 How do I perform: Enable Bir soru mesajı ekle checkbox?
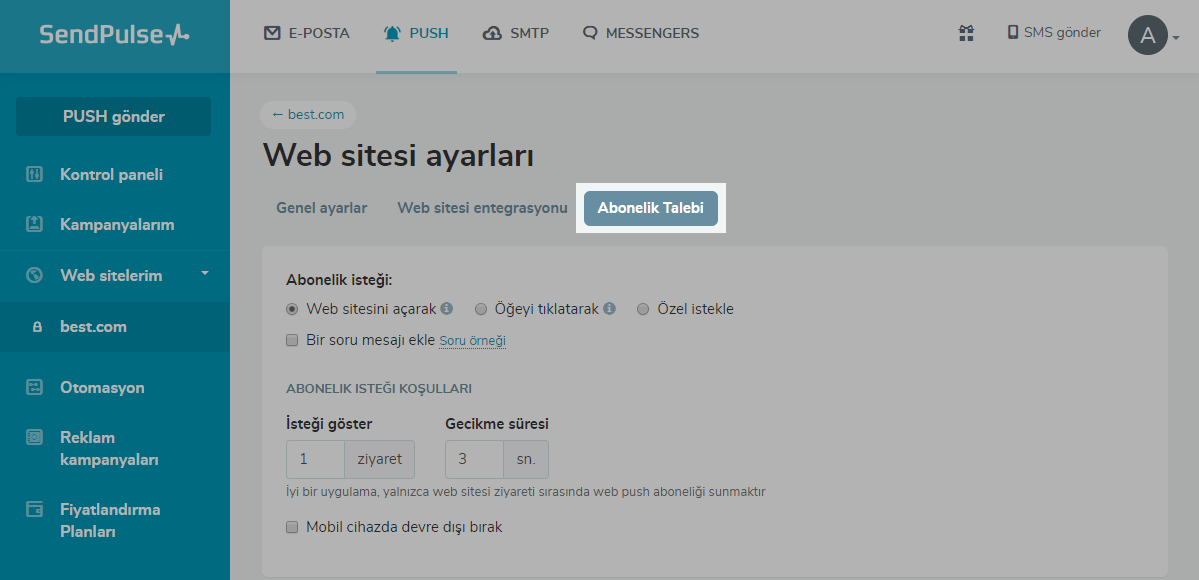[x=291, y=341]
